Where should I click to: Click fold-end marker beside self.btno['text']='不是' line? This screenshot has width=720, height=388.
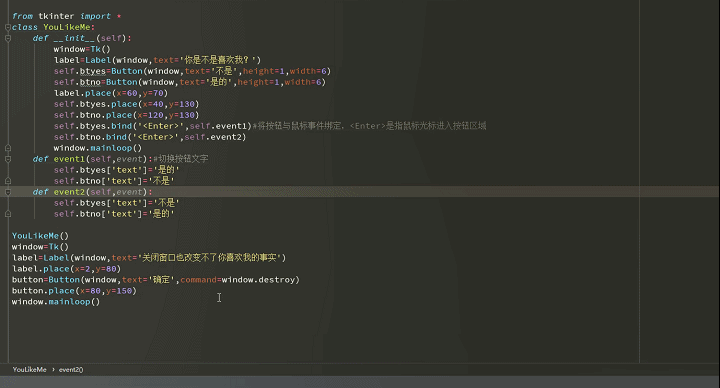[8, 181]
